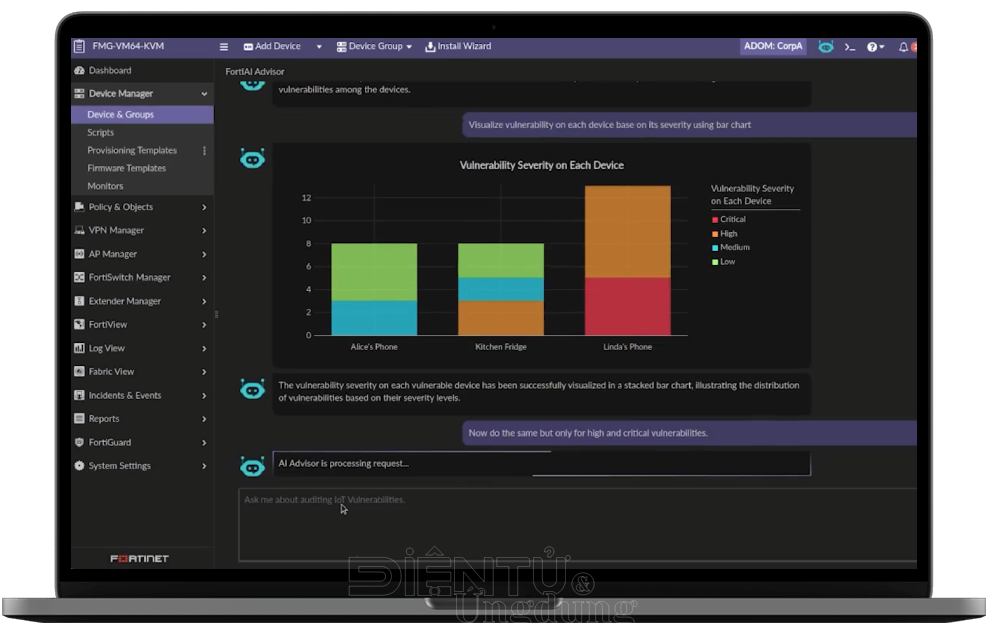
Task: Open the help question mark menu
Action: click(x=875, y=47)
